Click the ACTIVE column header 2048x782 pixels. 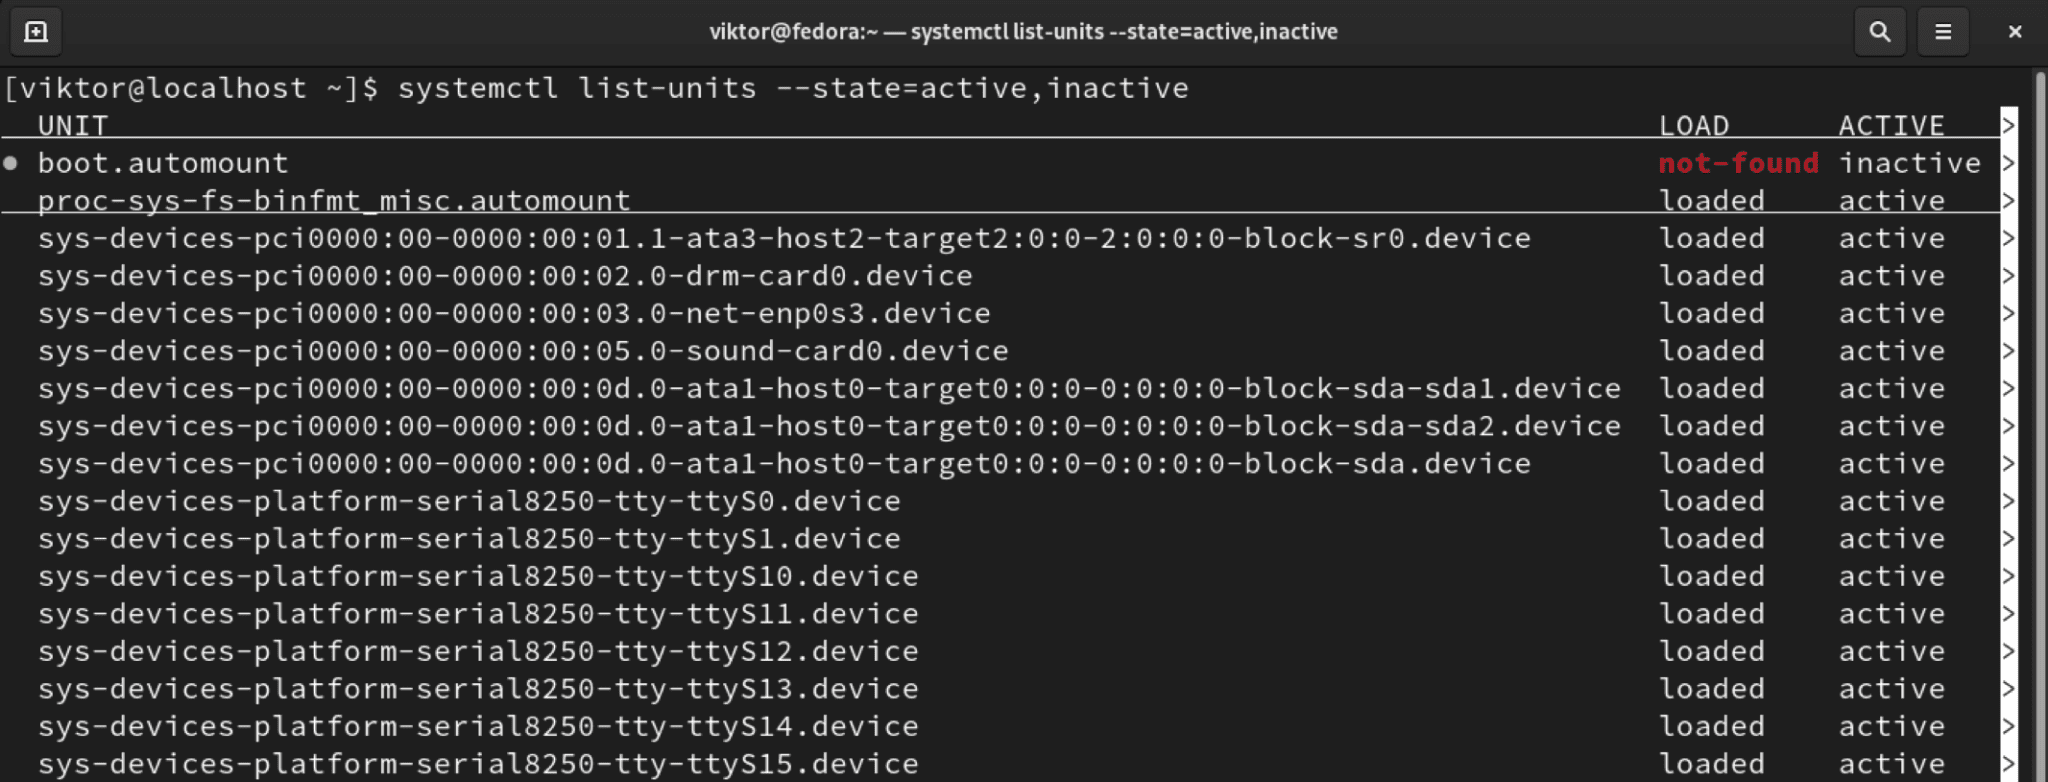[1891, 126]
